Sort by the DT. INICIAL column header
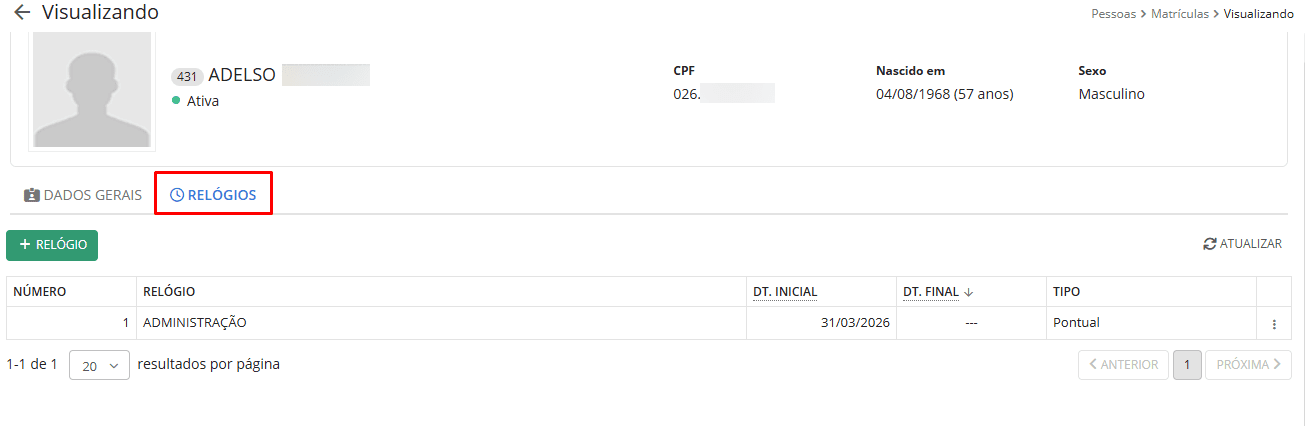 coord(785,292)
